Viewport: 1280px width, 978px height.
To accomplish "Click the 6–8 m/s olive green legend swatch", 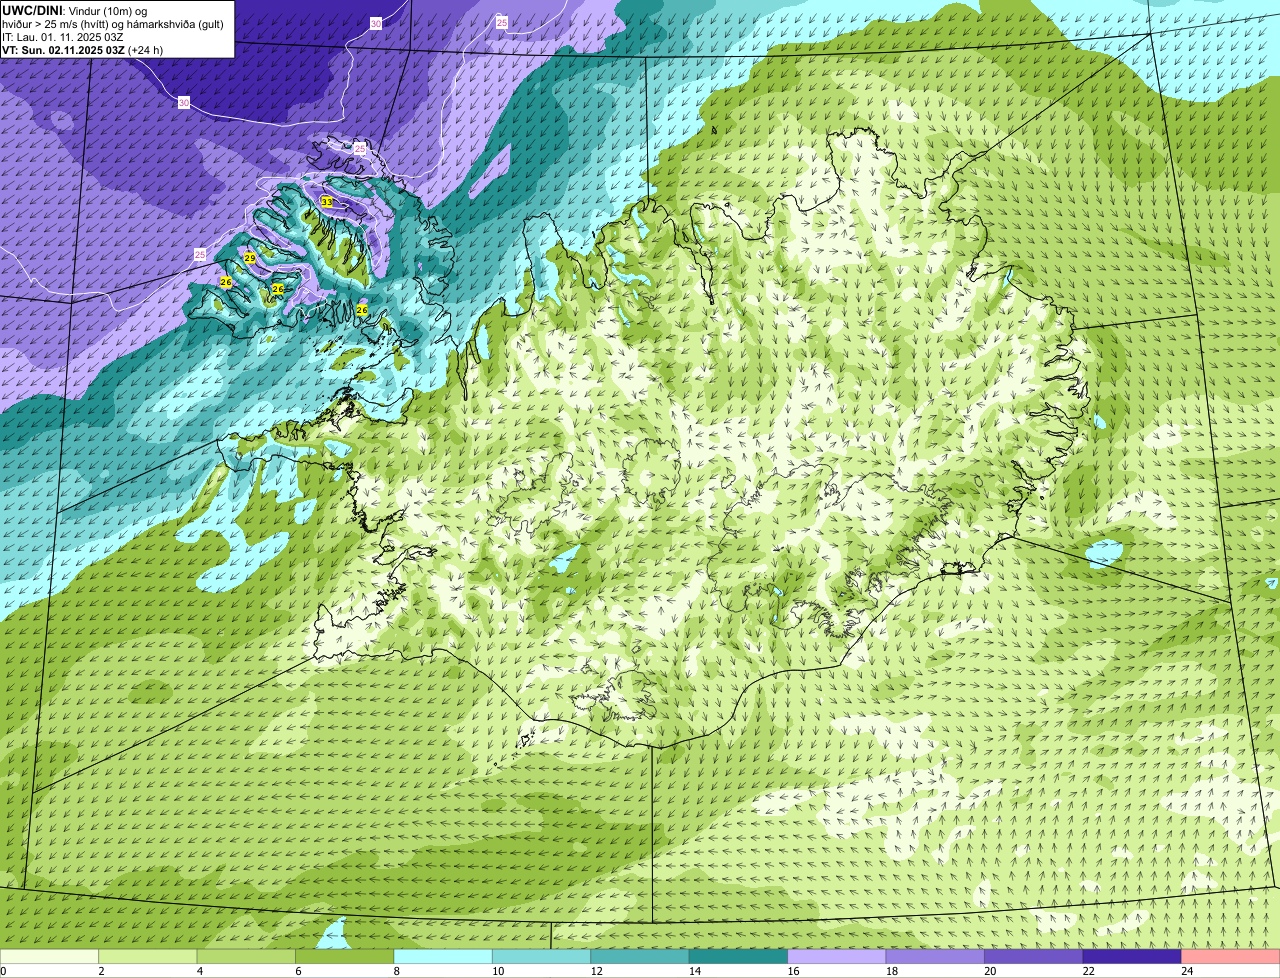I will tap(344, 957).
